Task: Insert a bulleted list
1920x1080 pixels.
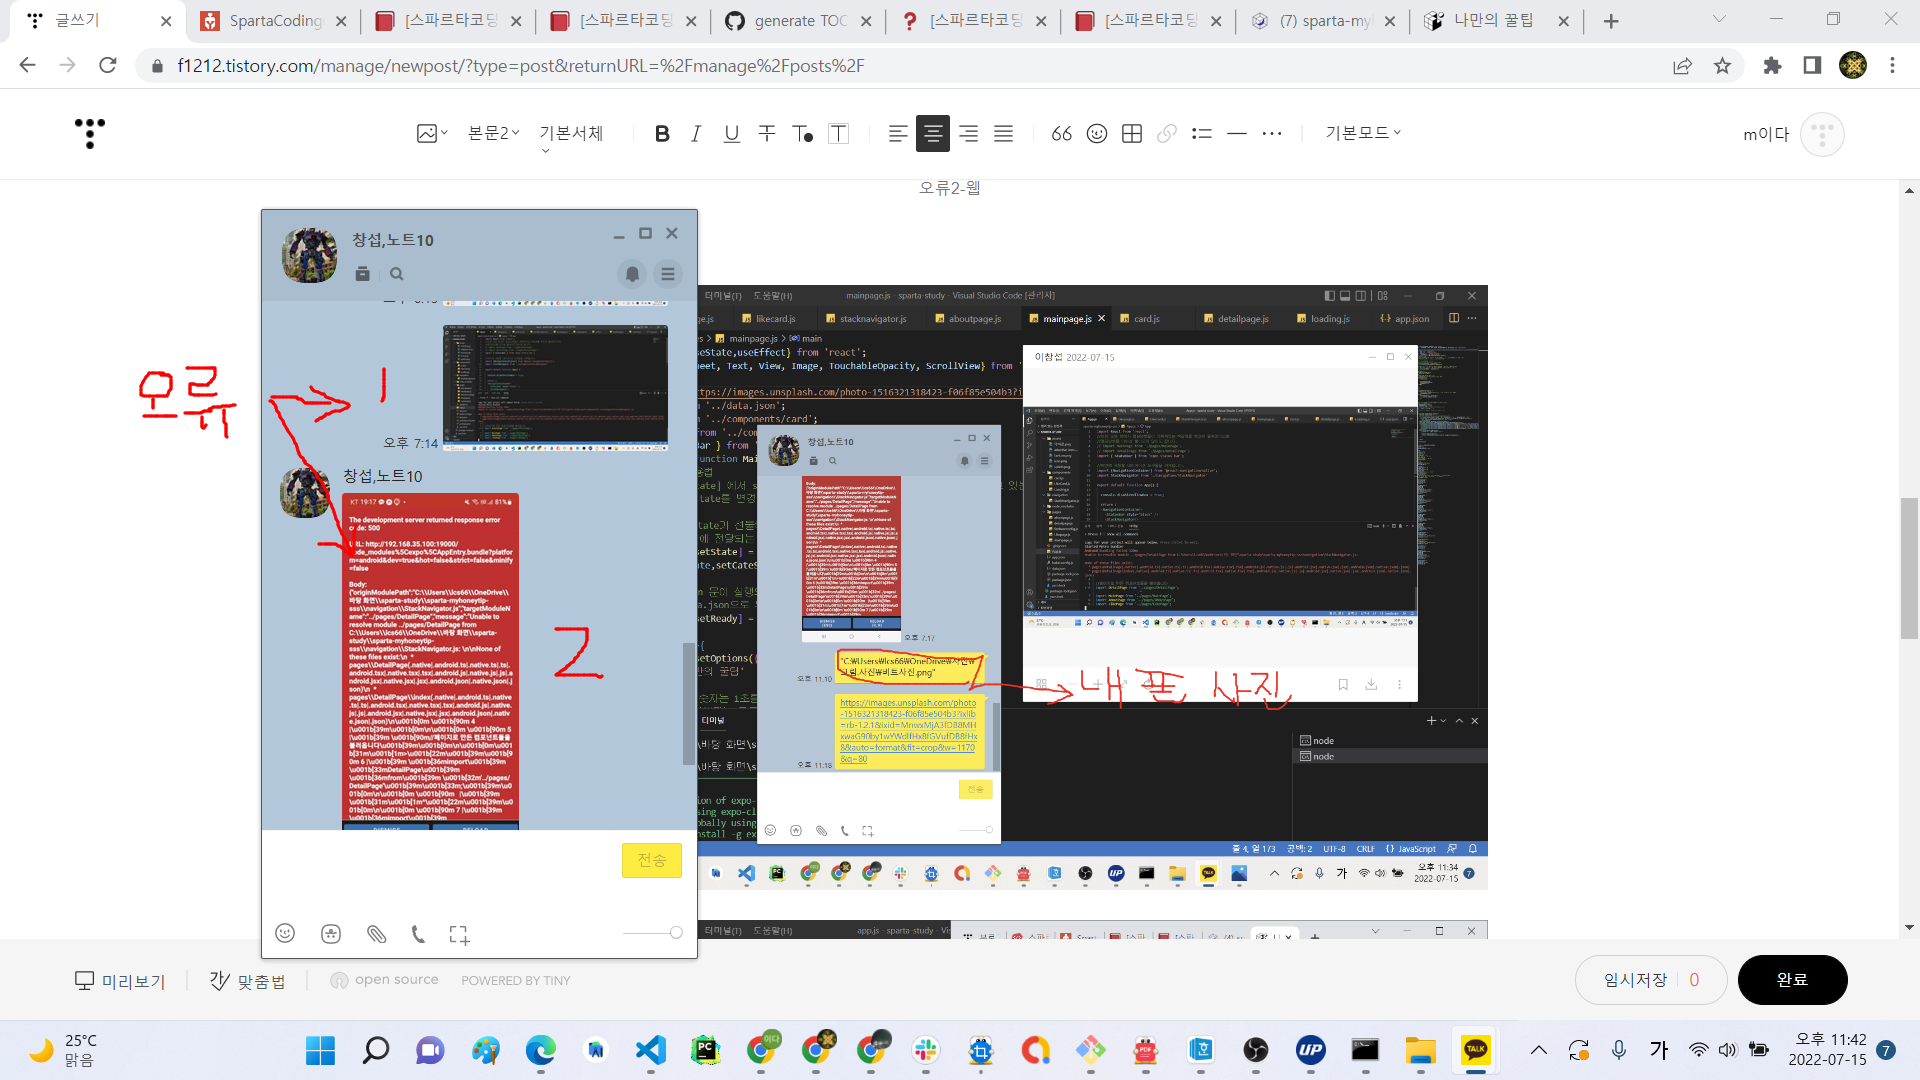Action: coord(1202,133)
